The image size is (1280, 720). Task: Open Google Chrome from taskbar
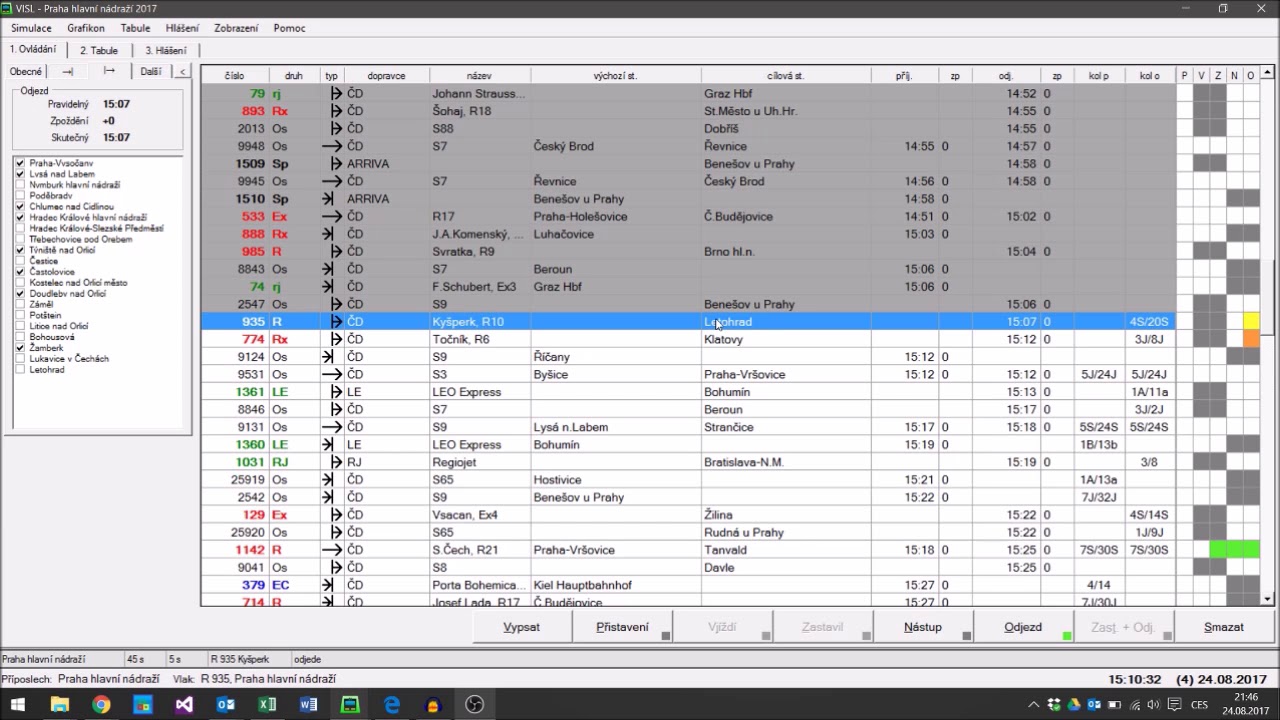[x=101, y=705]
